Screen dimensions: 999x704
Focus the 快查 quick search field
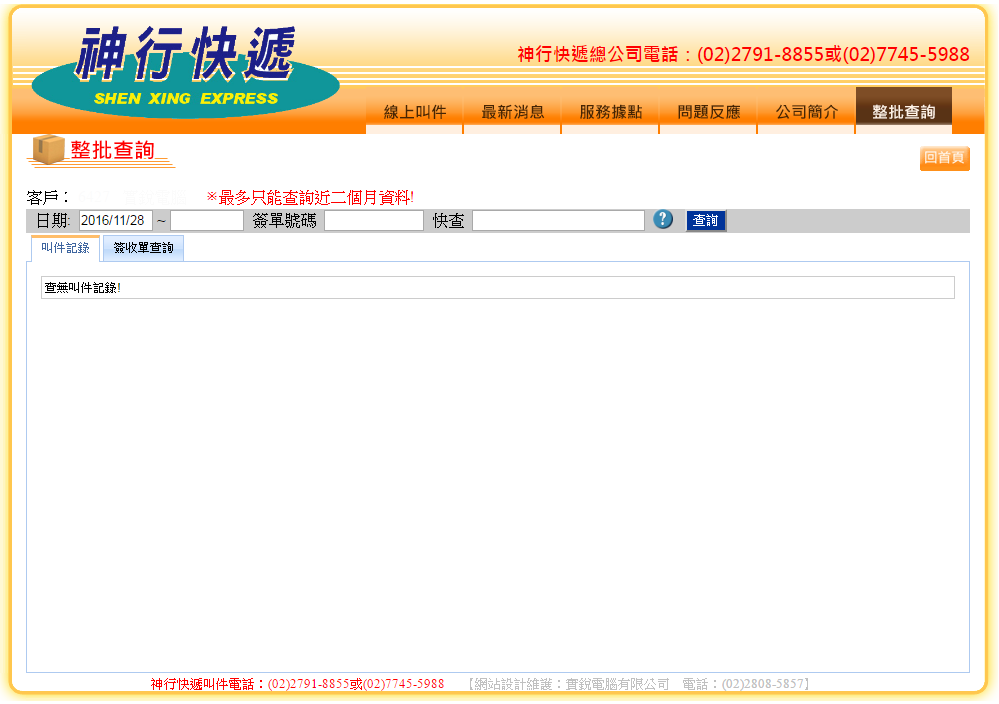pyautogui.click(x=558, y=221)
